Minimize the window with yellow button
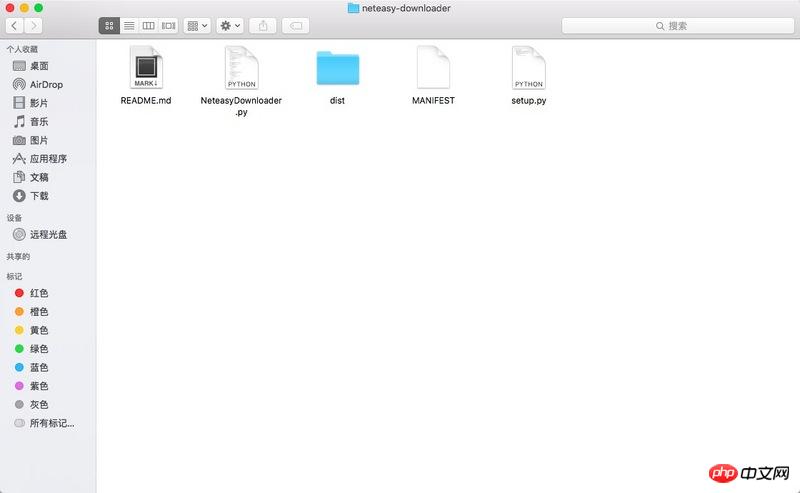Image resolution: width=800 pixels, height=493 pixels. (x=24, y=8)
